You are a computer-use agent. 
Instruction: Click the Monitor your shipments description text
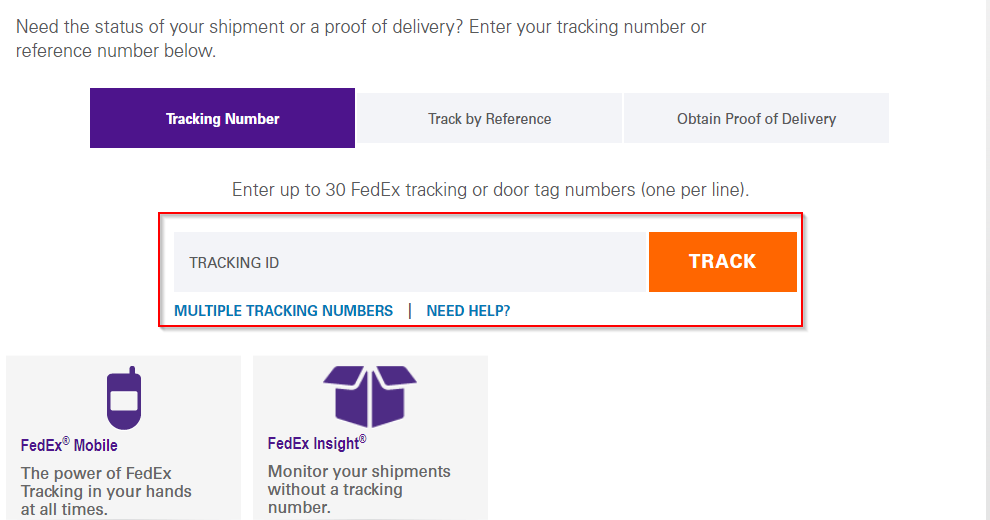click(359, 489)
